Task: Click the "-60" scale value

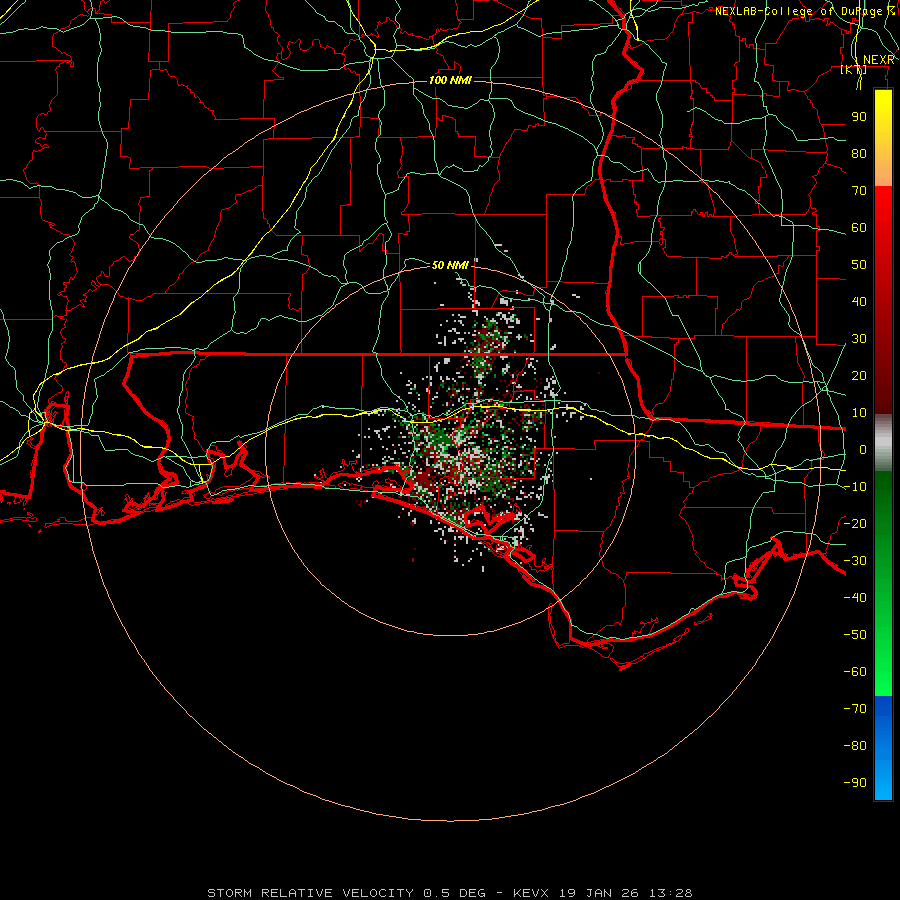Action: (855, 672)
